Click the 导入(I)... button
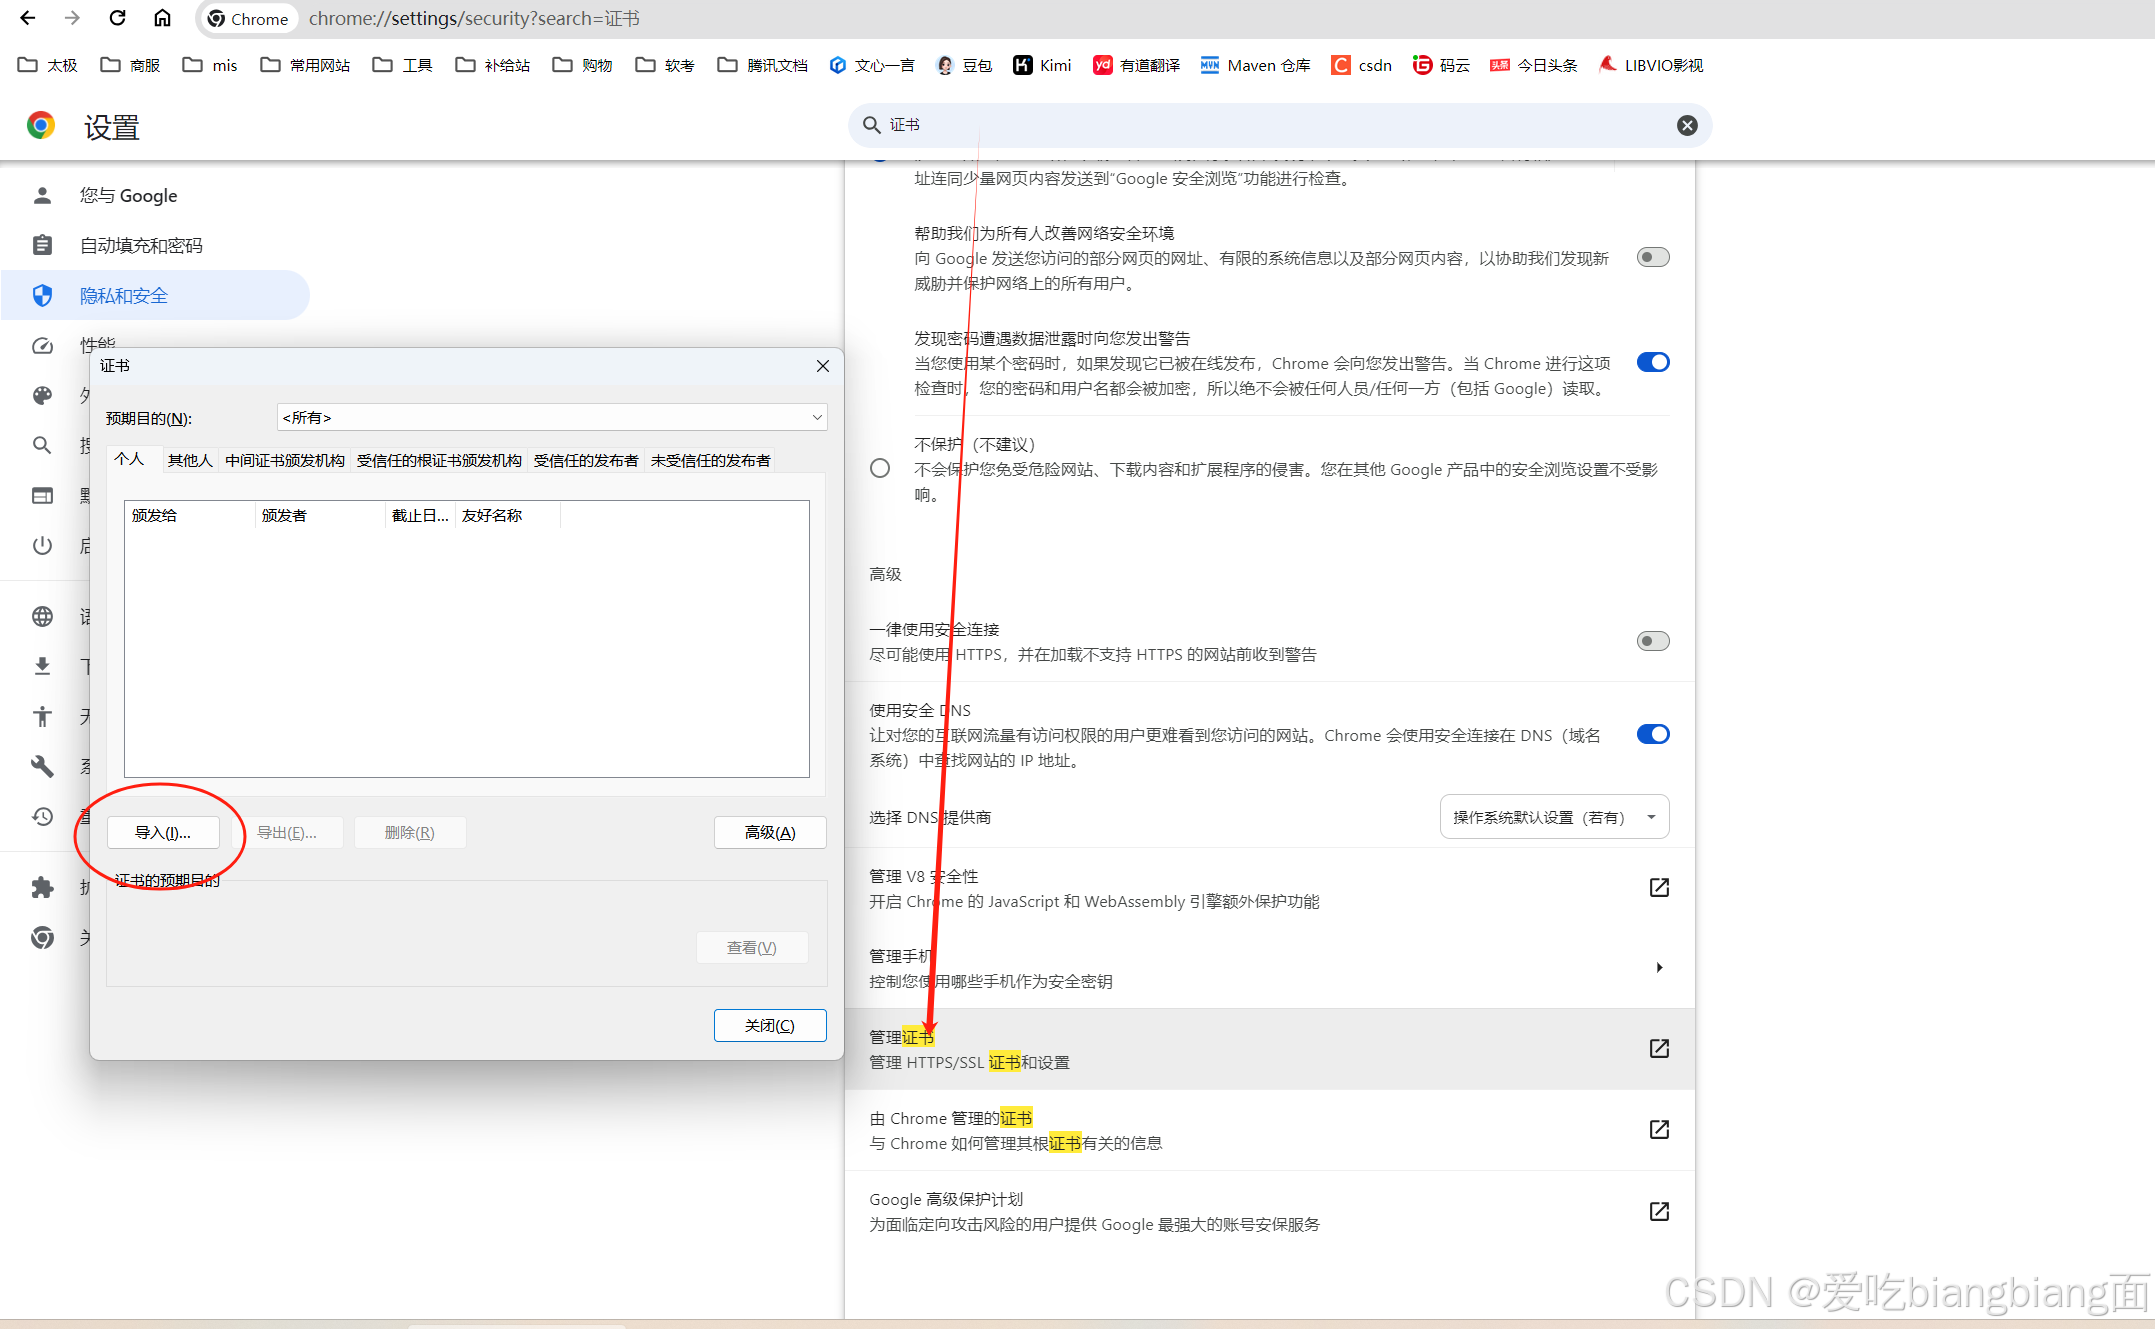Image resolution: width=2155 pixels, height=1329 pixels. [x=163, y=832]
